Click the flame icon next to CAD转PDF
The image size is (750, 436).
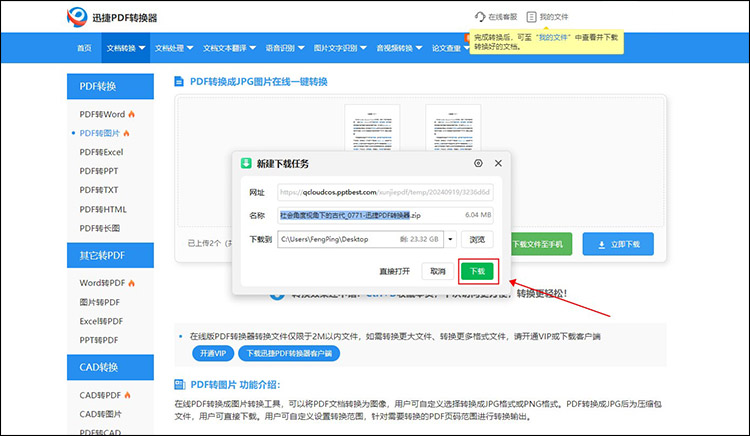coord(127,395)
